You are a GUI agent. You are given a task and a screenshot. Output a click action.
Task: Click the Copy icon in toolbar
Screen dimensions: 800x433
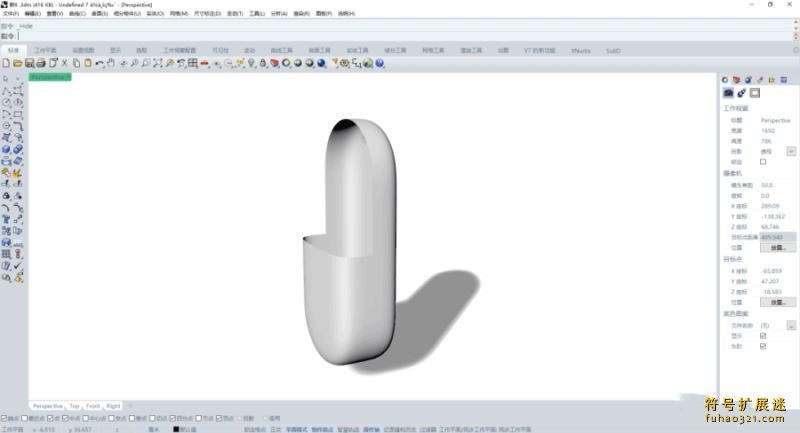pos(76,63)
